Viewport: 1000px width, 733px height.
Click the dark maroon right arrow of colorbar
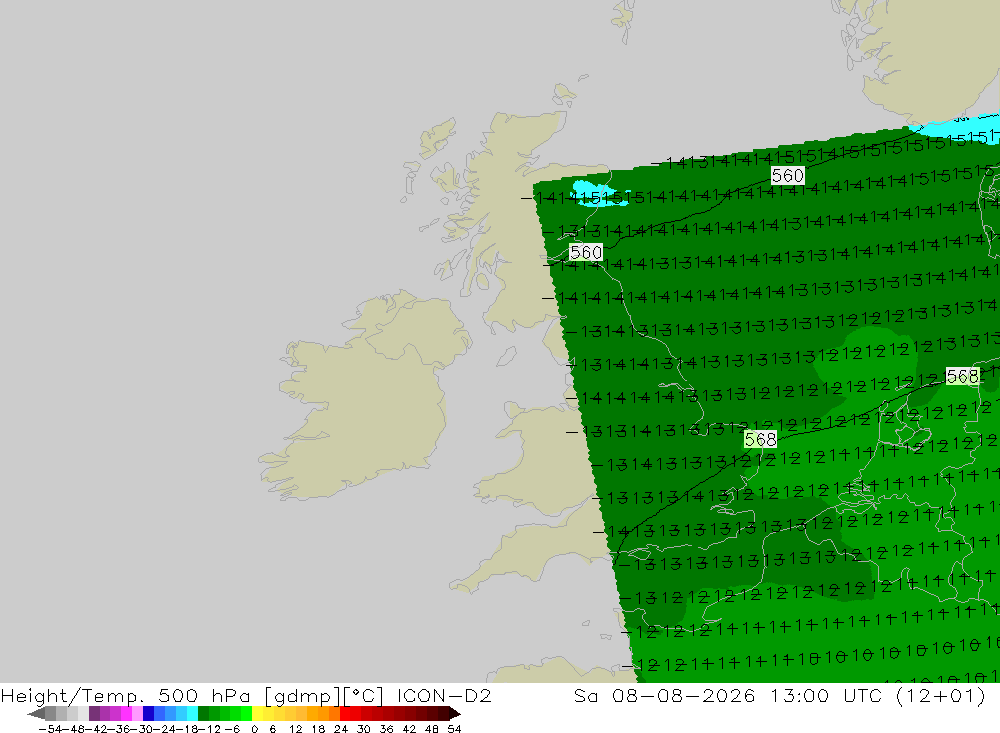click(453, 713)
